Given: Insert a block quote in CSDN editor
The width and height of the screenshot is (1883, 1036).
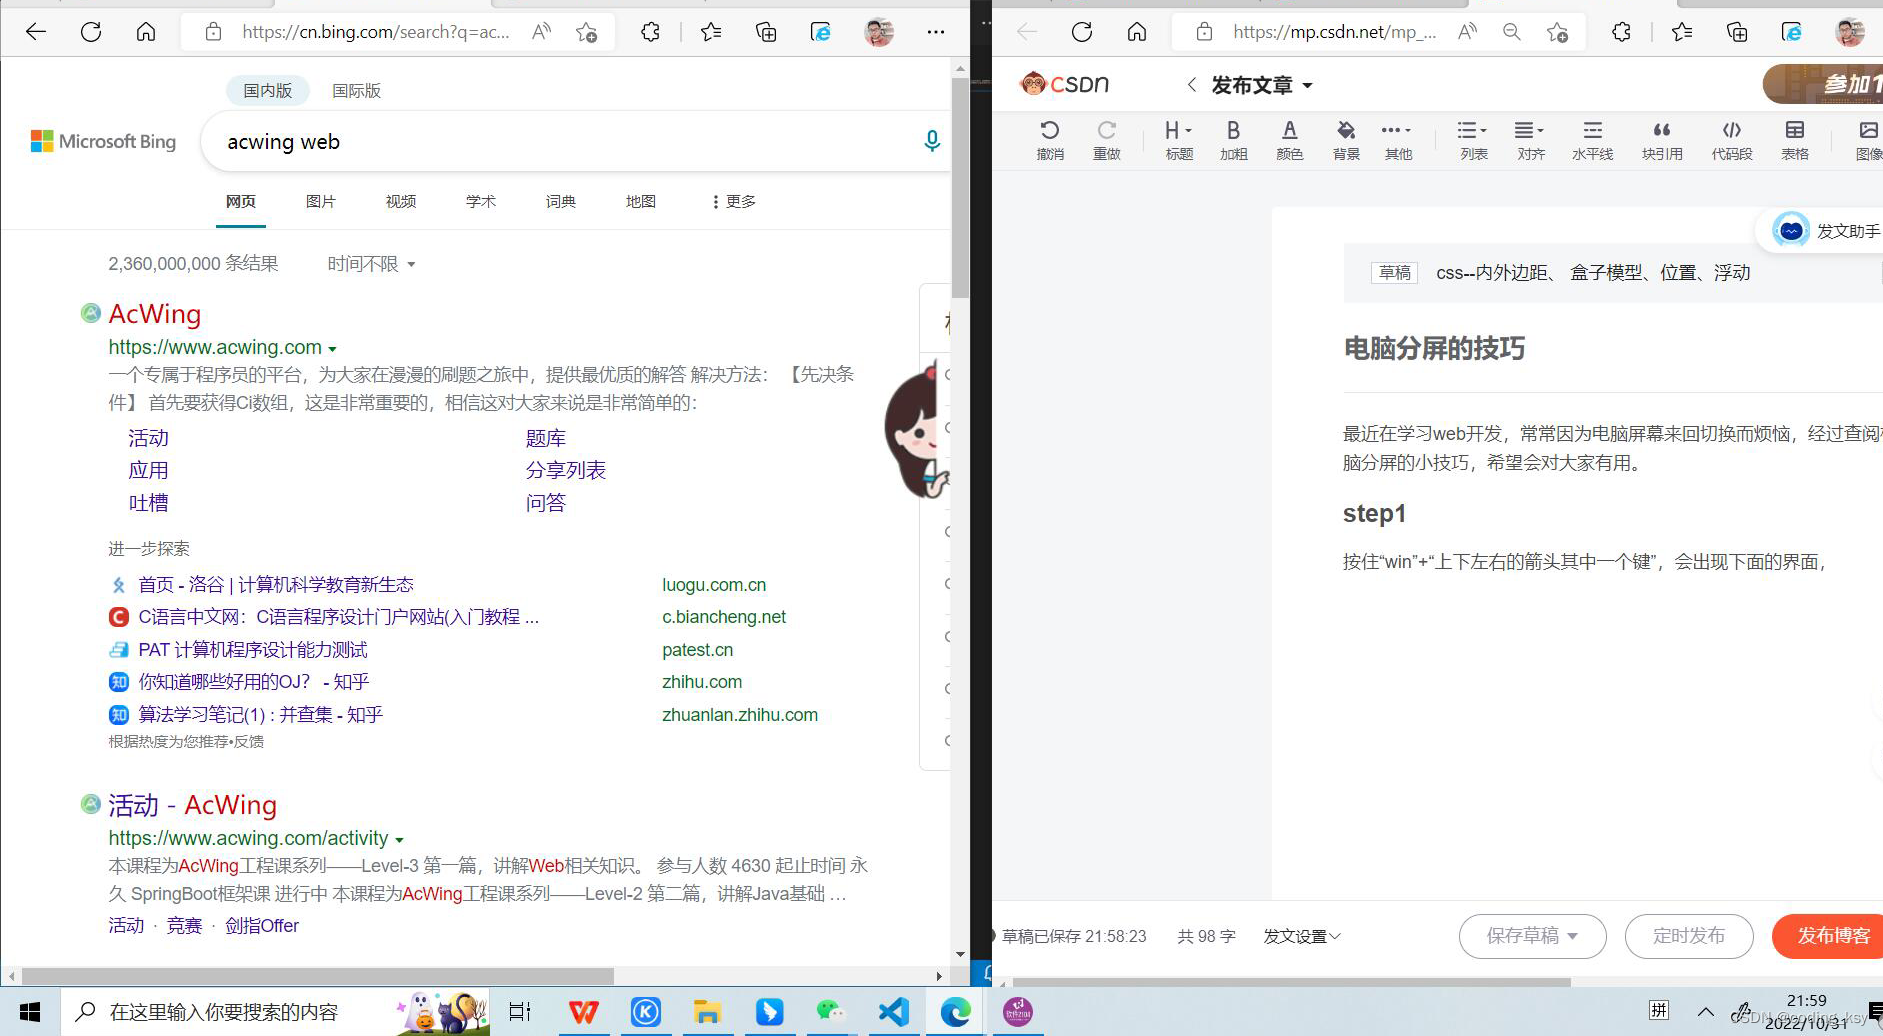Looking at the screenshot, I should [1662, 140].
